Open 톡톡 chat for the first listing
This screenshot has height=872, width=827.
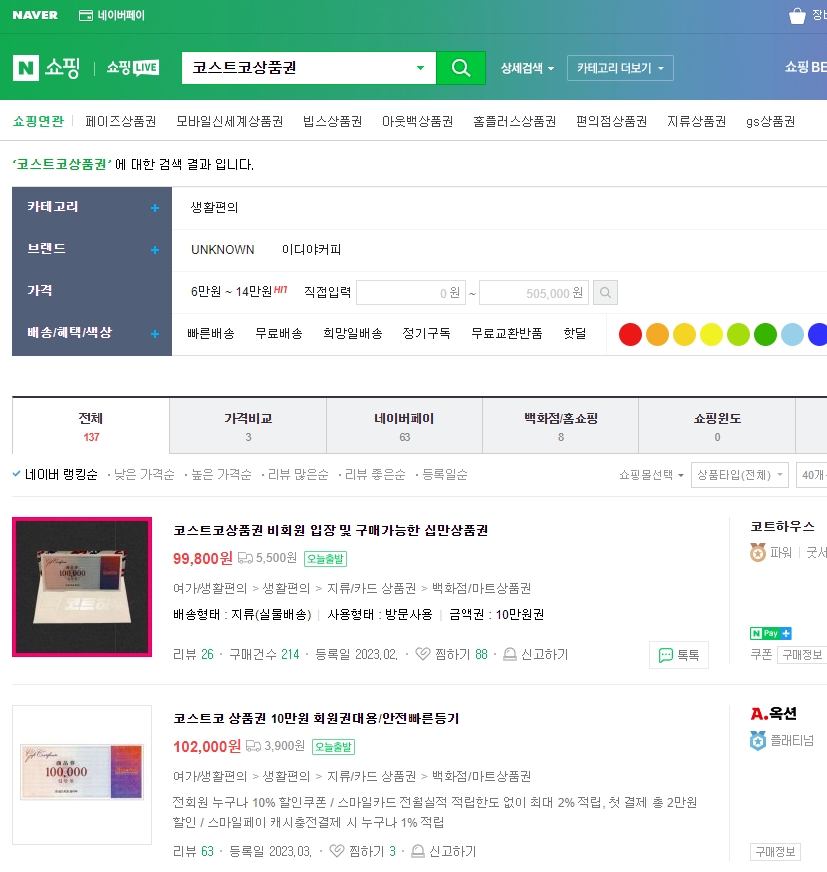coord(678,655)
